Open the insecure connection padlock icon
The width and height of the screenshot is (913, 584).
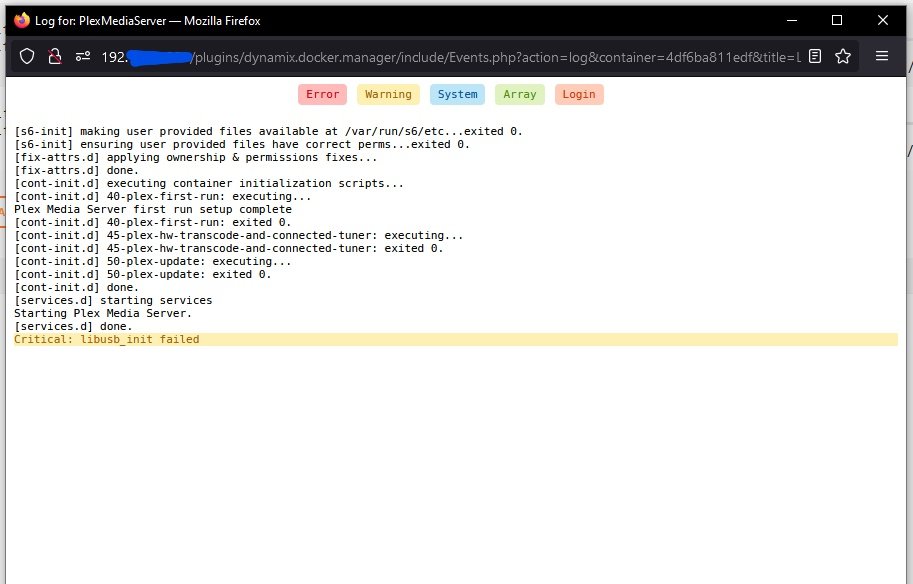point(55,56)
